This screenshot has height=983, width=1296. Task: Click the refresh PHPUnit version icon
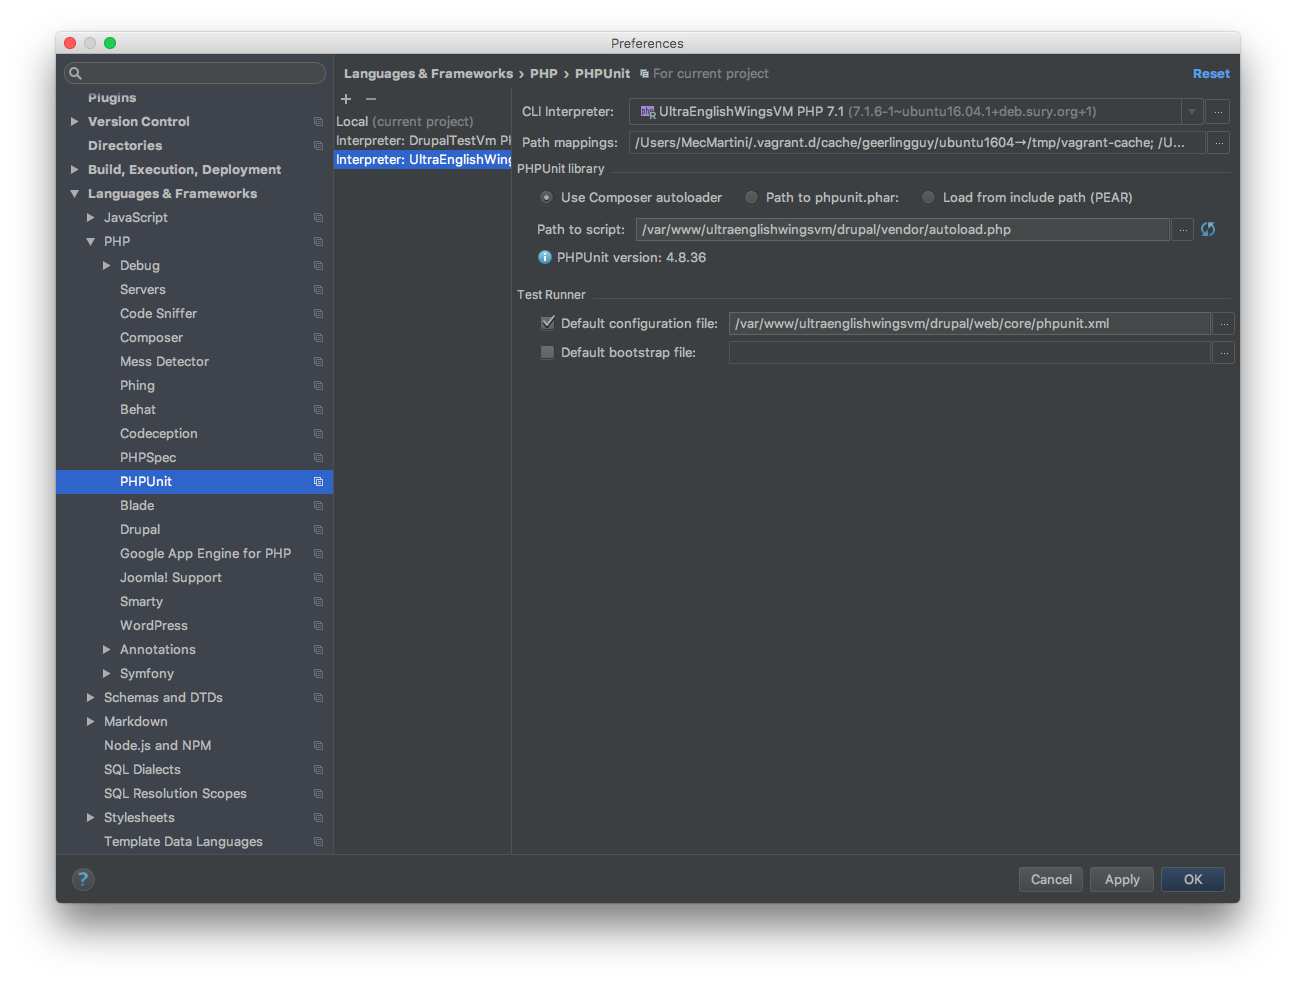(x=1208, y=229)
